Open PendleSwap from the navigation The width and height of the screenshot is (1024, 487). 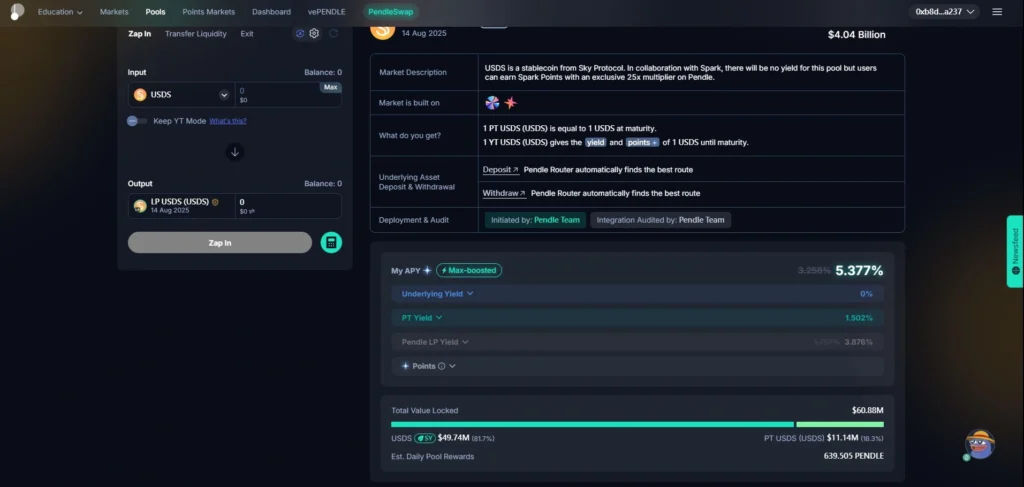pos(391,12)
